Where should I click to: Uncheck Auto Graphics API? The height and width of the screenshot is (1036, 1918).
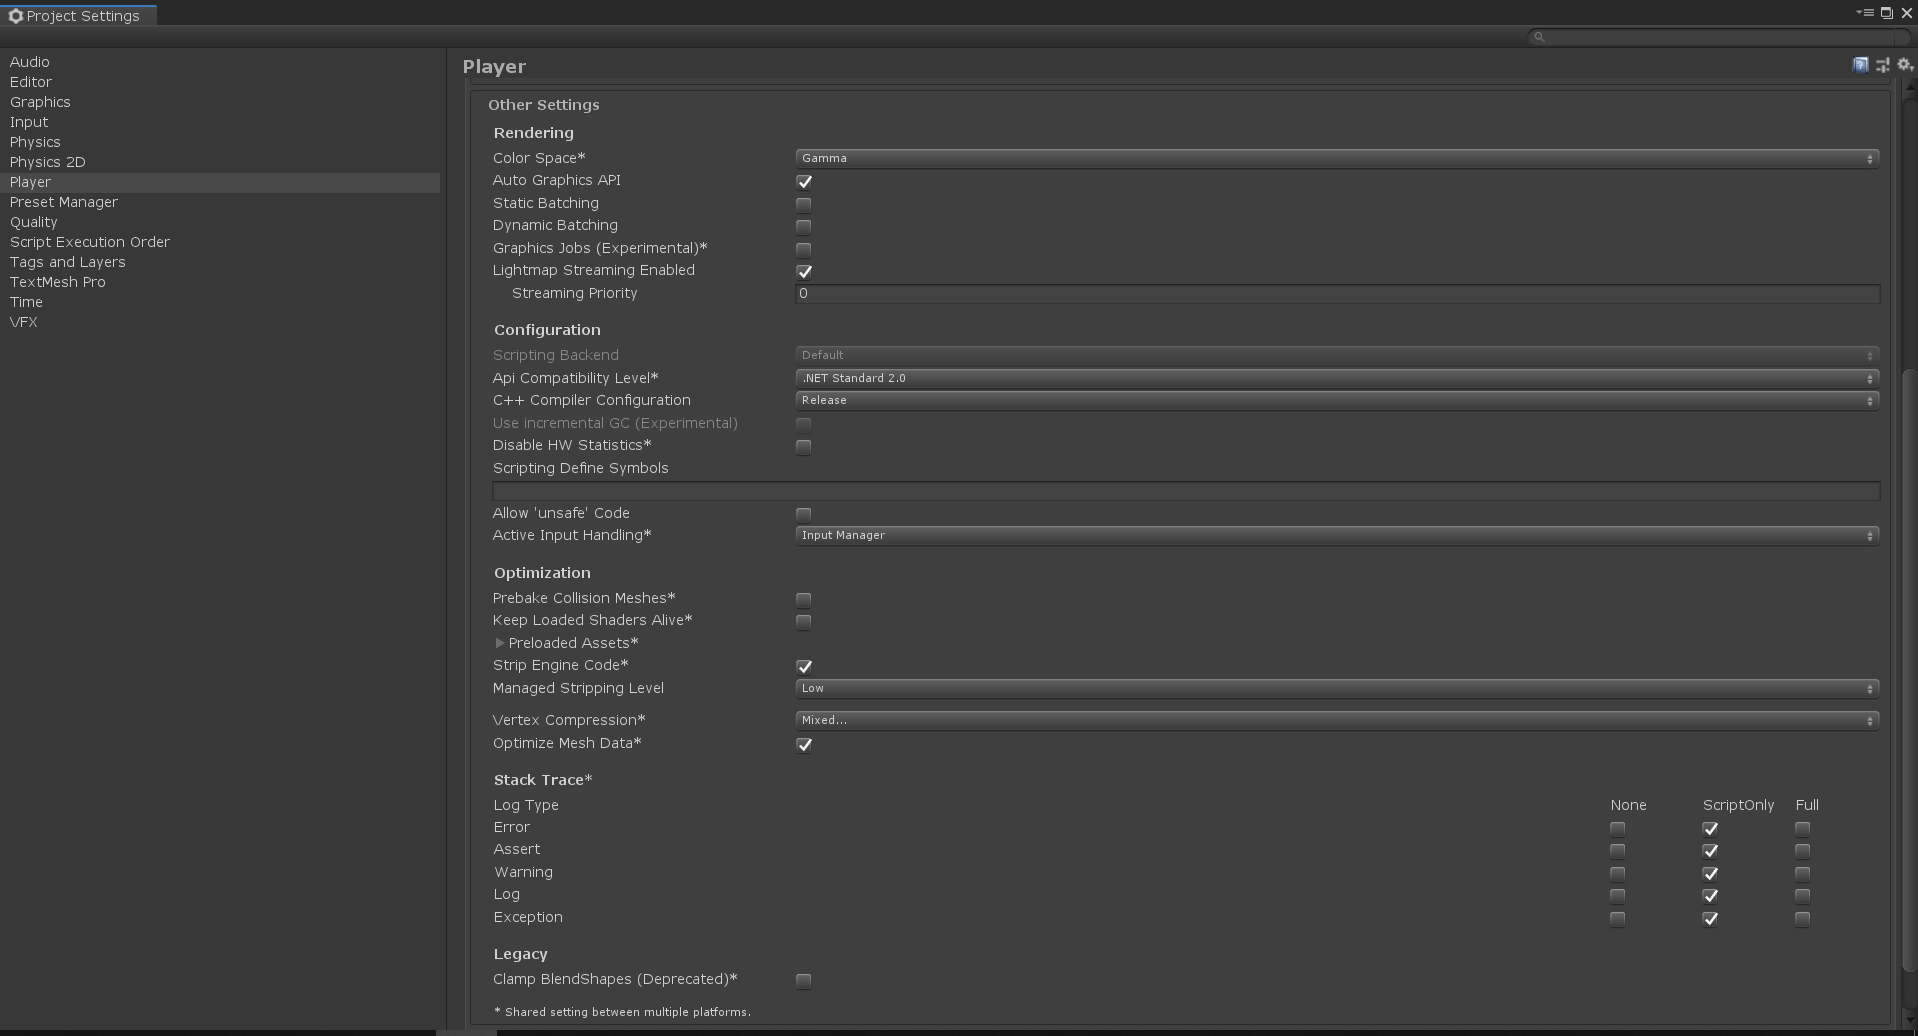coord(804,181)
